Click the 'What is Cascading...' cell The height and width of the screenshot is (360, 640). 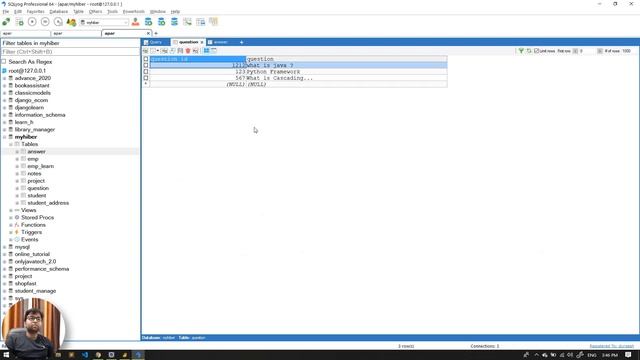(x=347, y=78)
